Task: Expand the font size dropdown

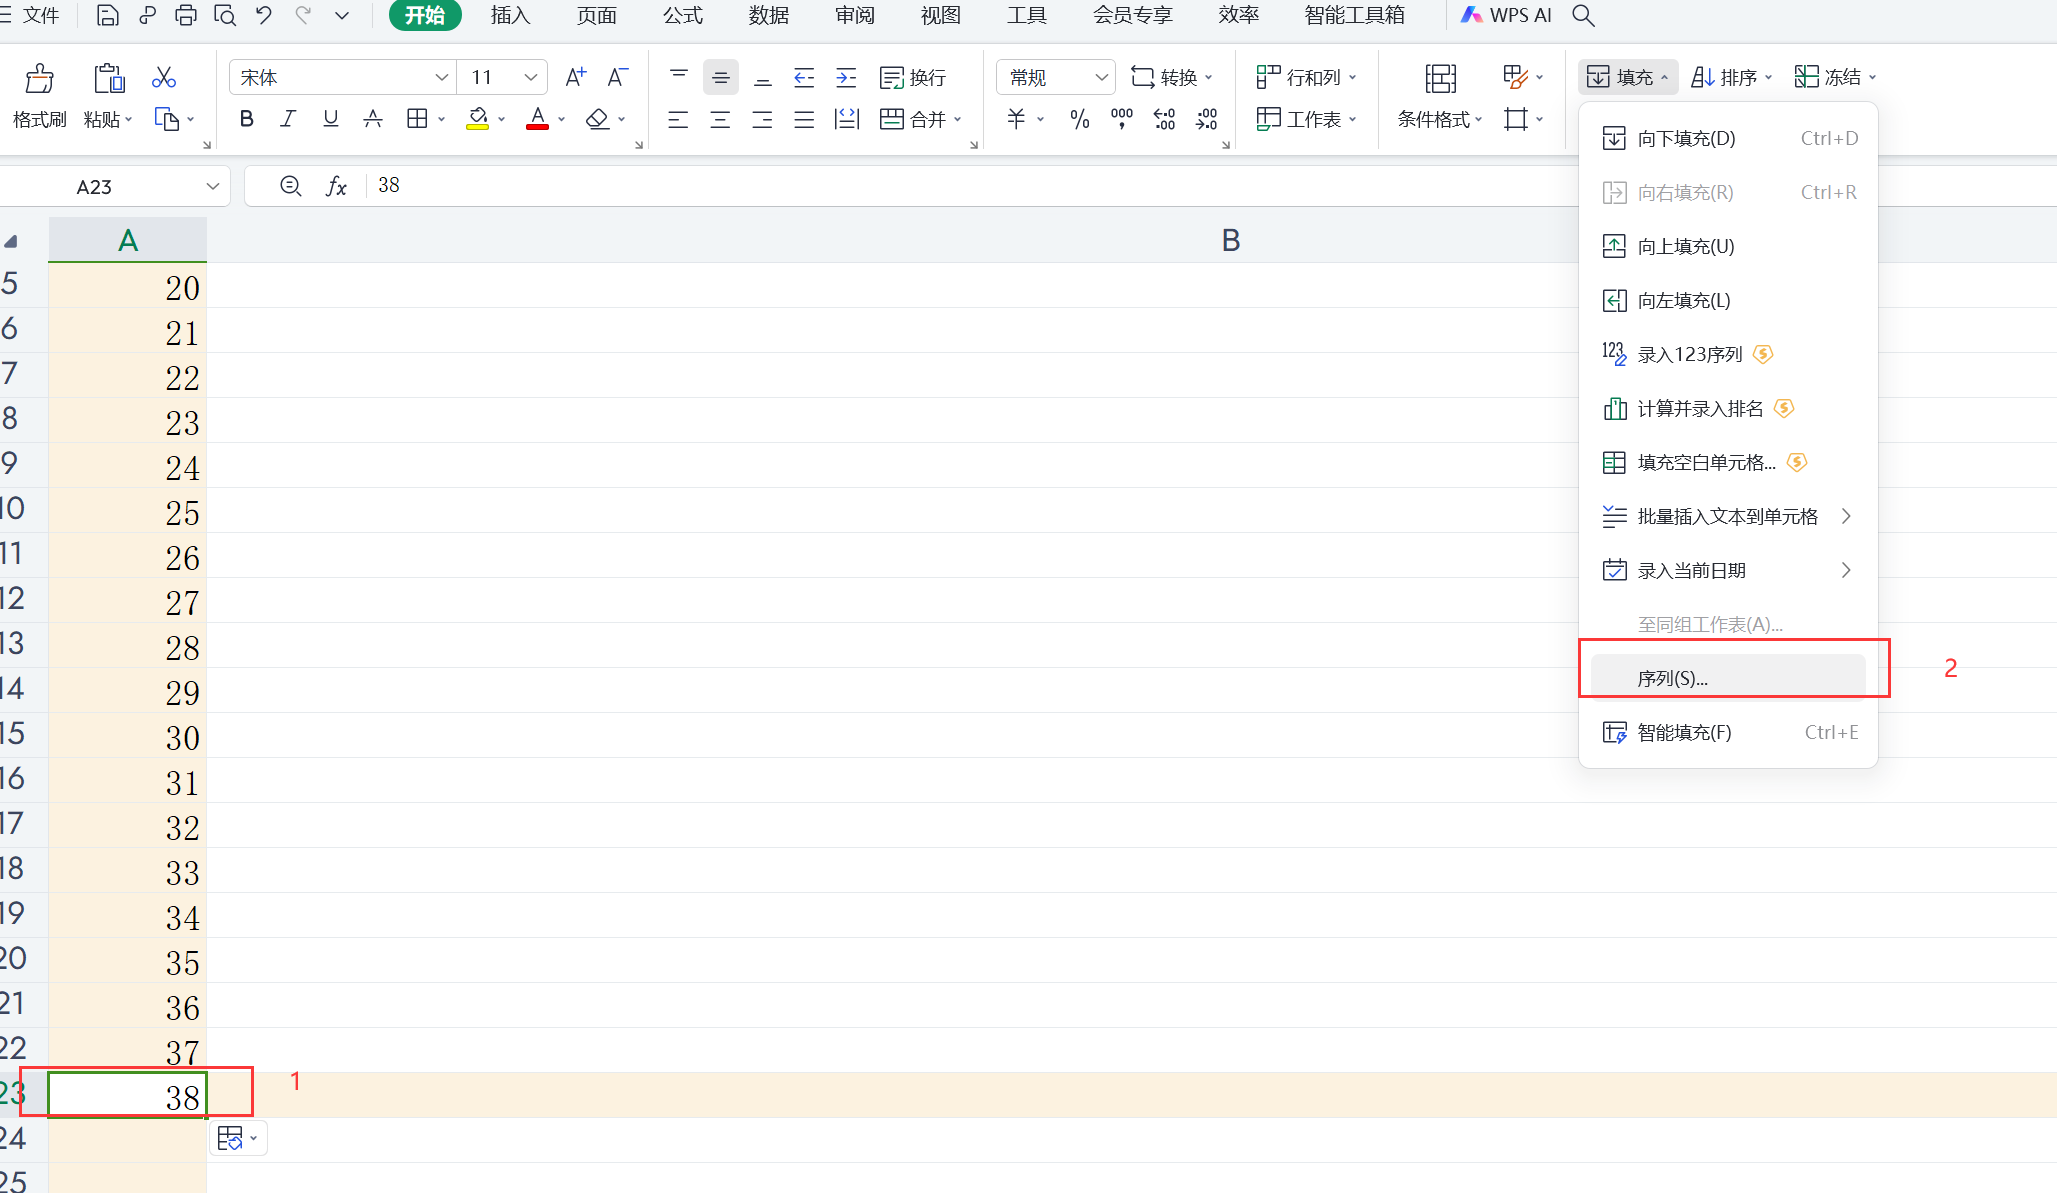Action: click(x=531, y=77)
